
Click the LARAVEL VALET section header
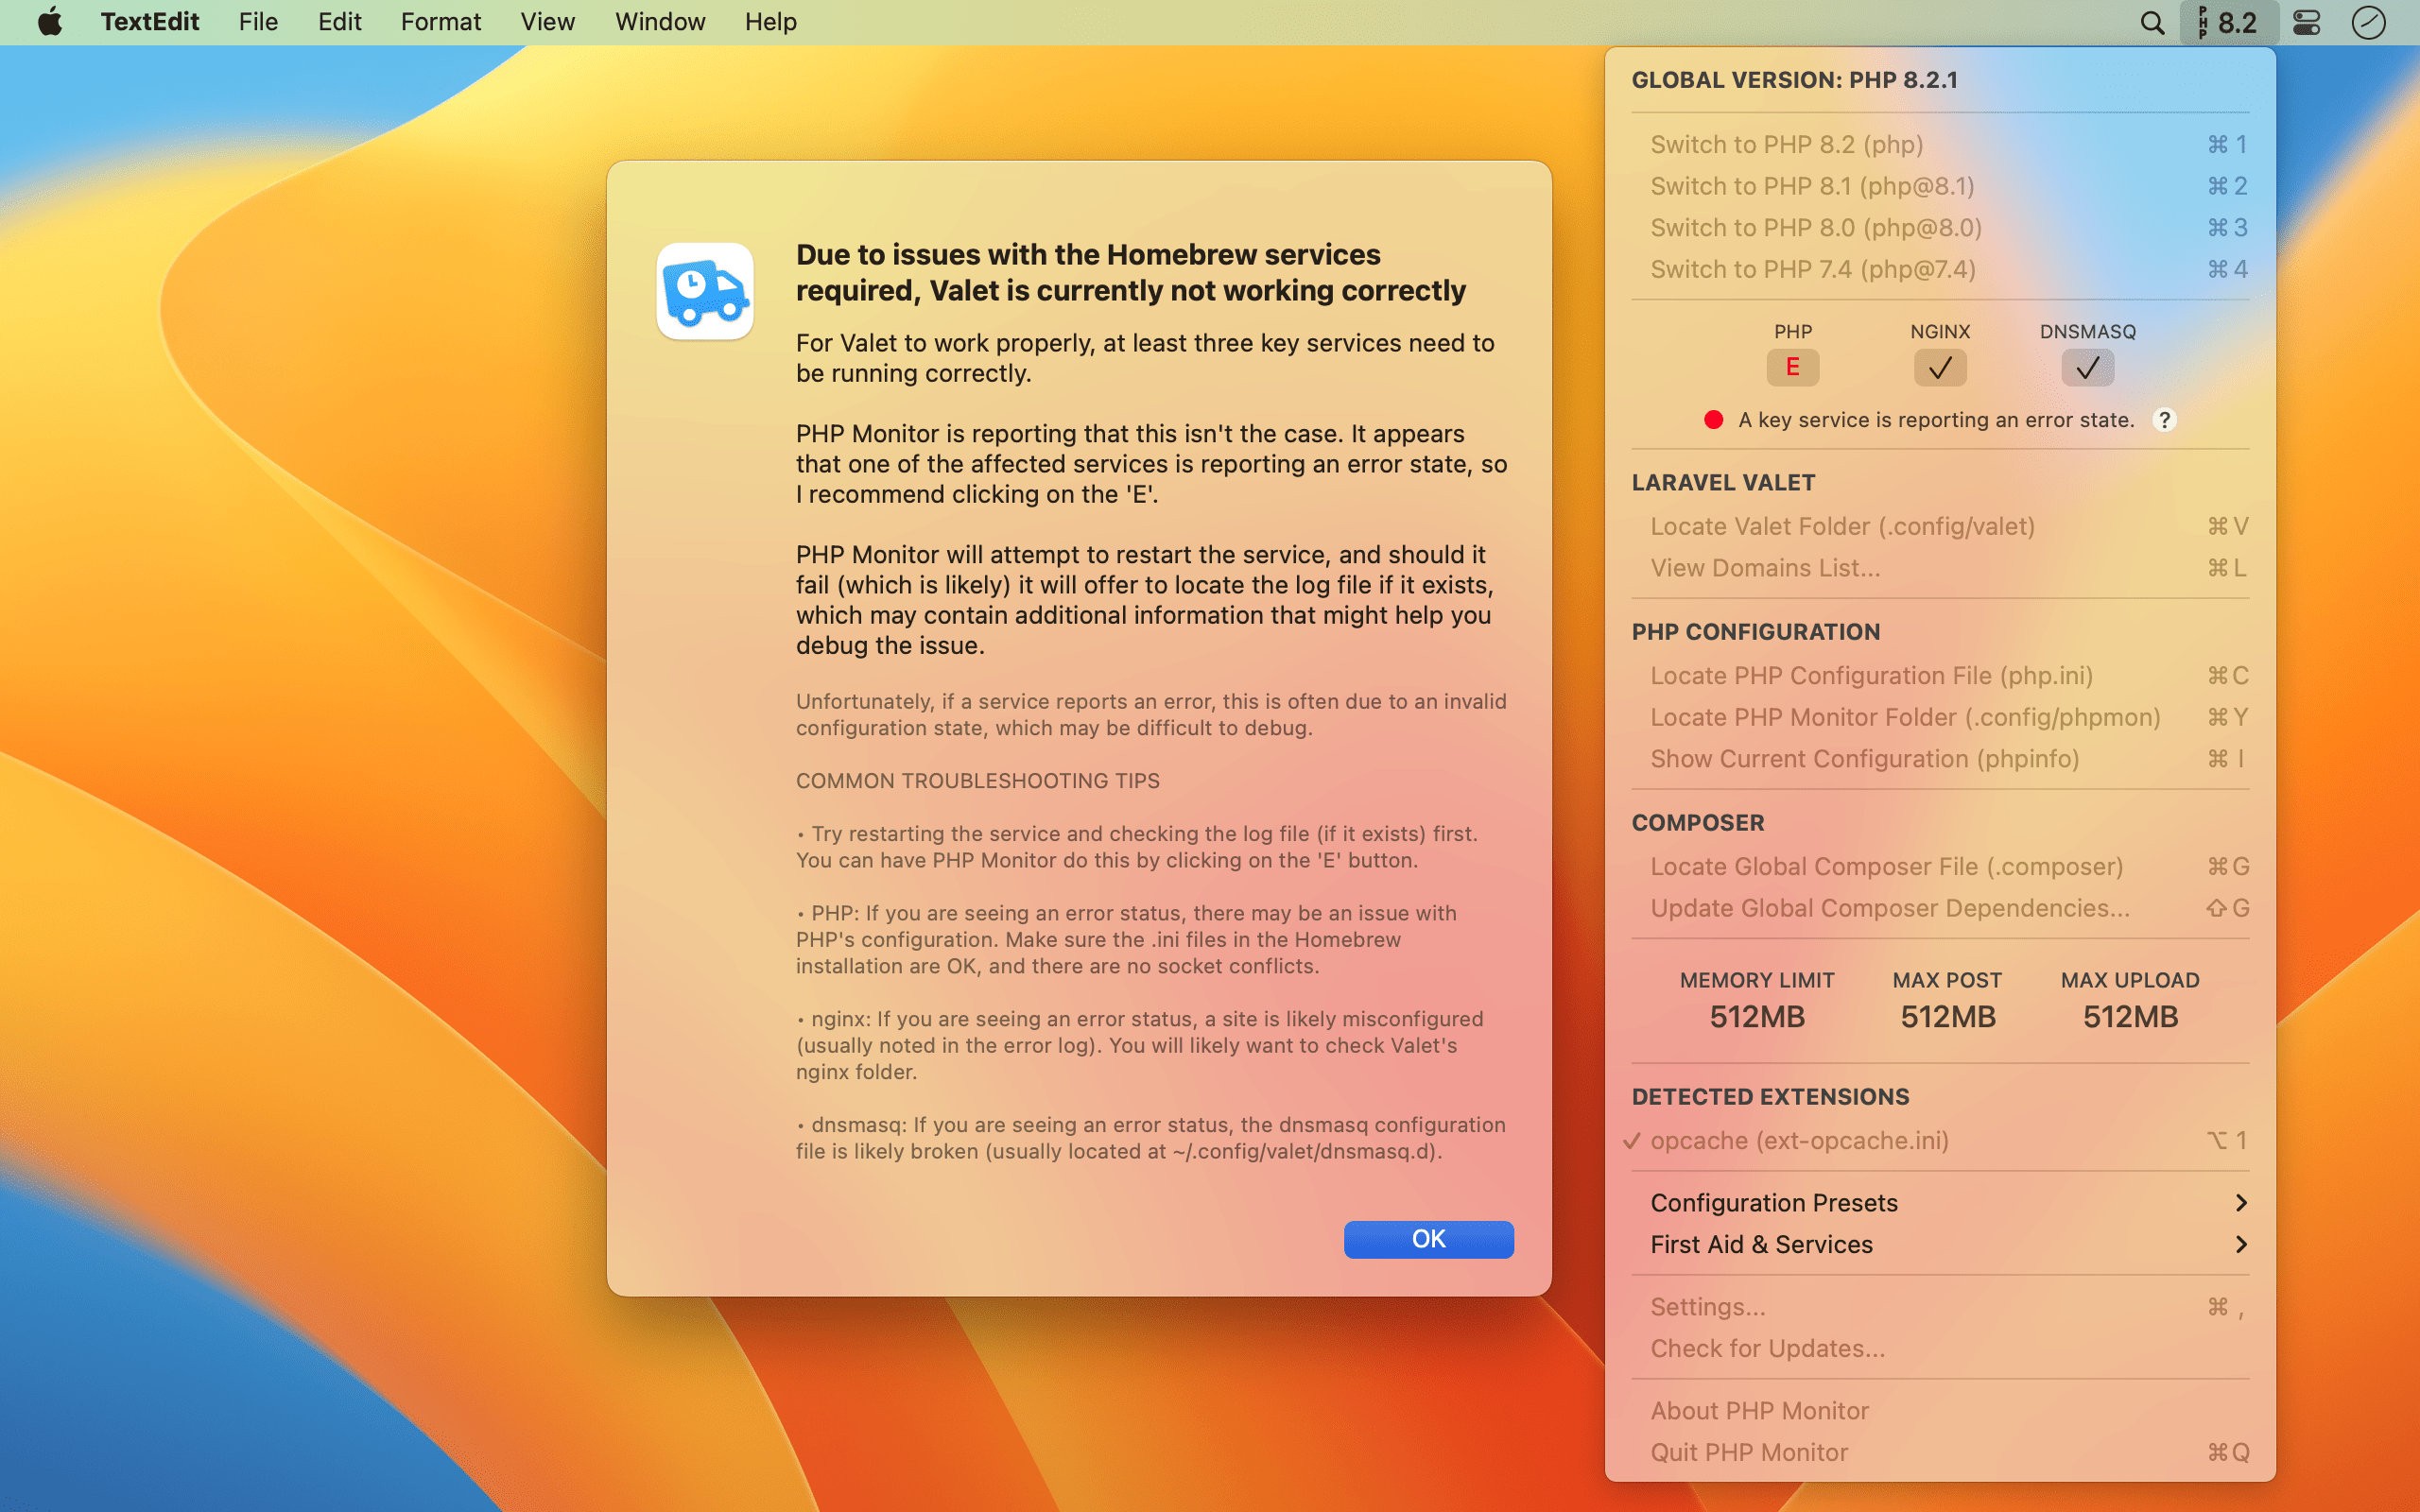coord(1723,482)
